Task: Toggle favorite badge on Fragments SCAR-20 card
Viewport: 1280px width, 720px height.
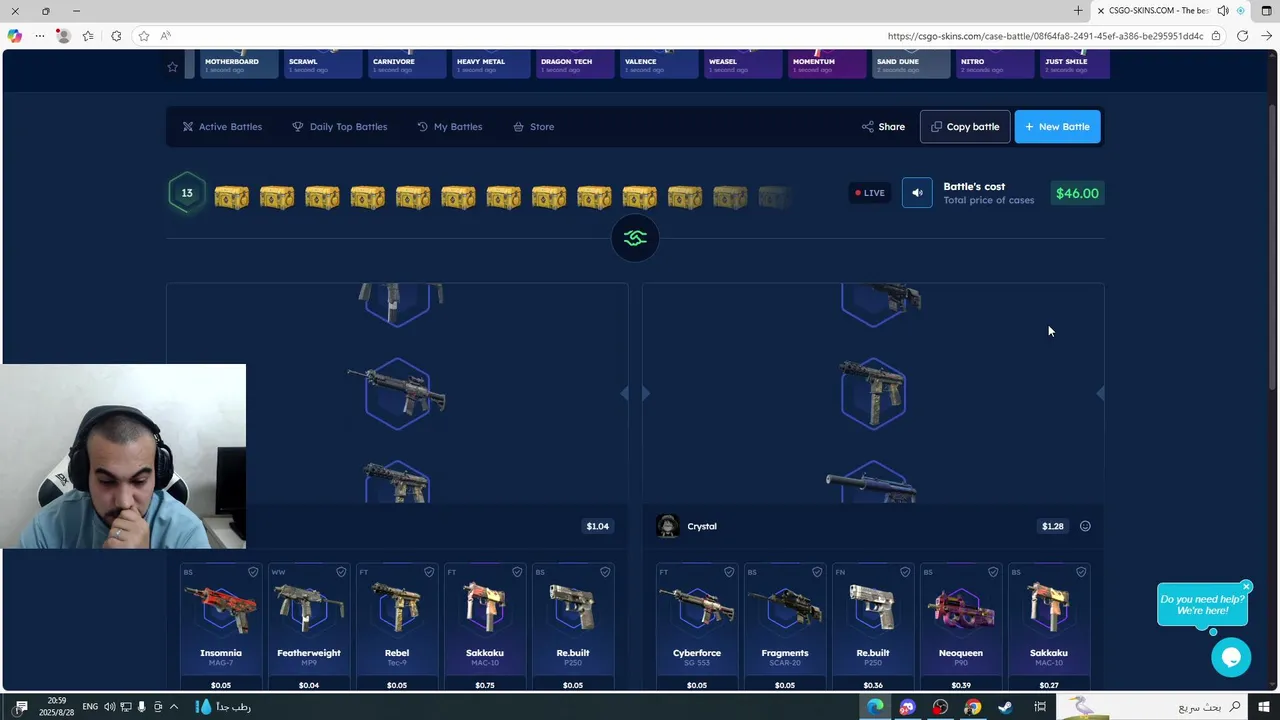Action: (817, 572)
